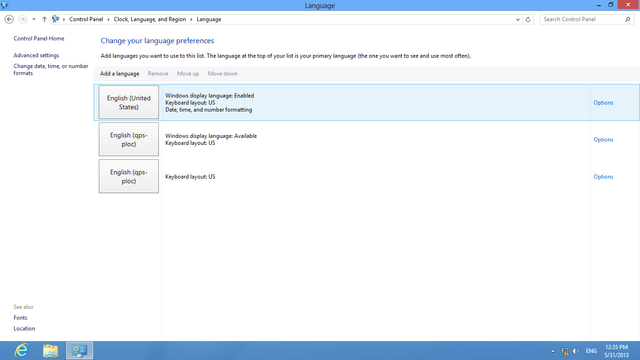
Task: Click the Forward navigation arrow
Action: pos(22,19)
